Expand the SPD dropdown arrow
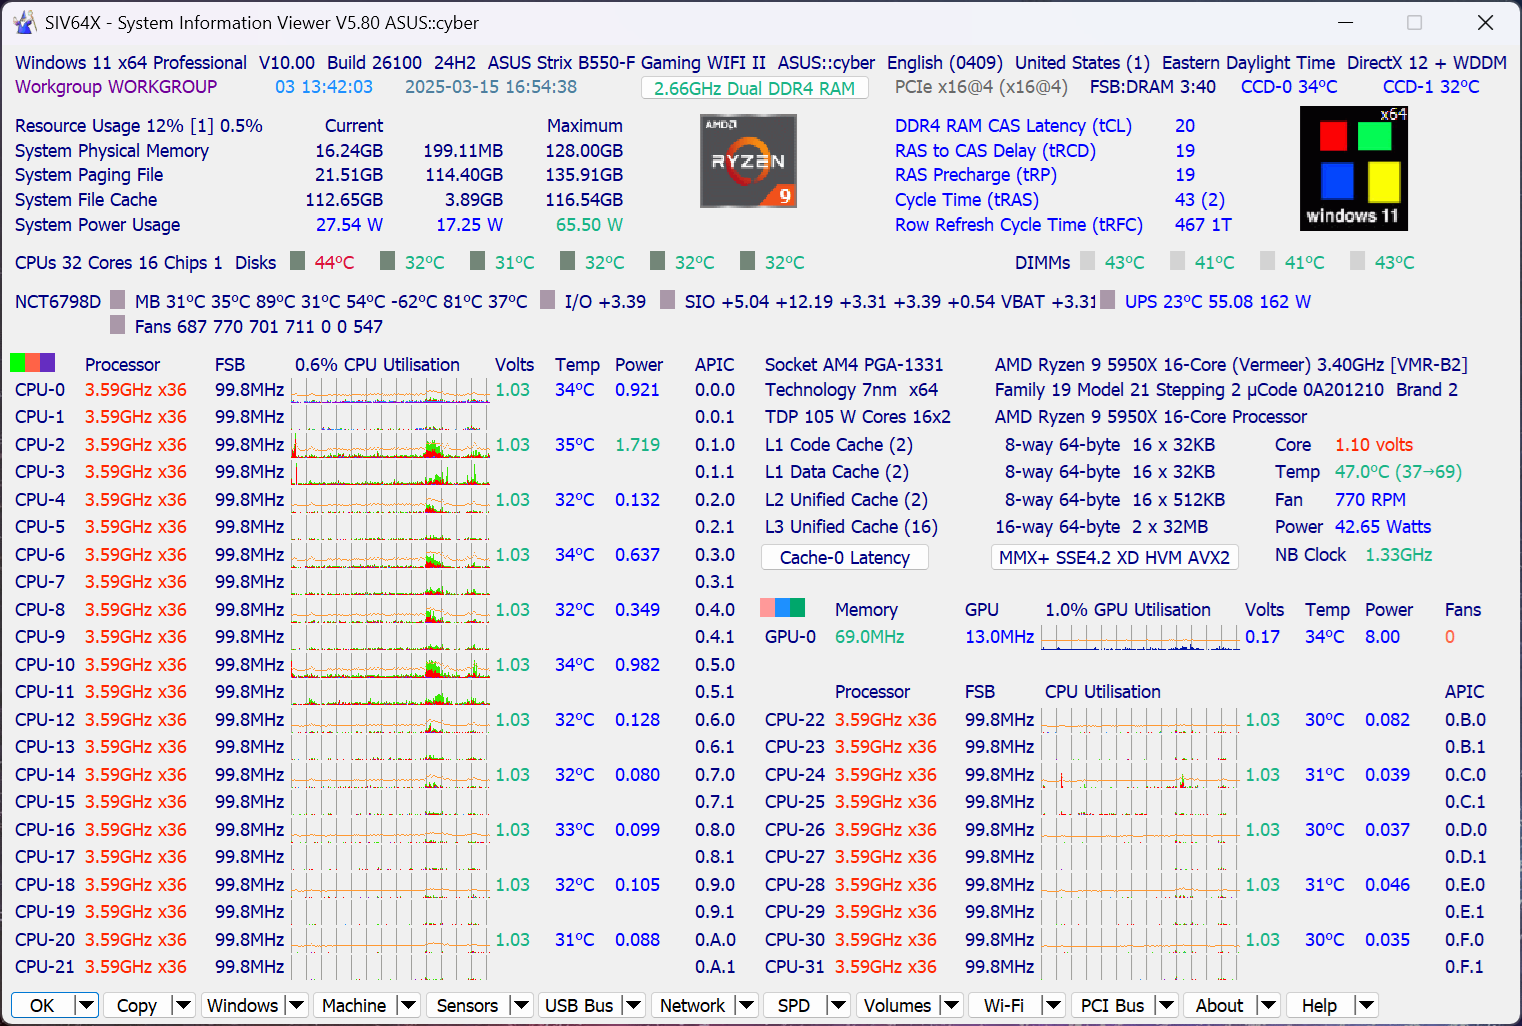 coord(838,1005)
